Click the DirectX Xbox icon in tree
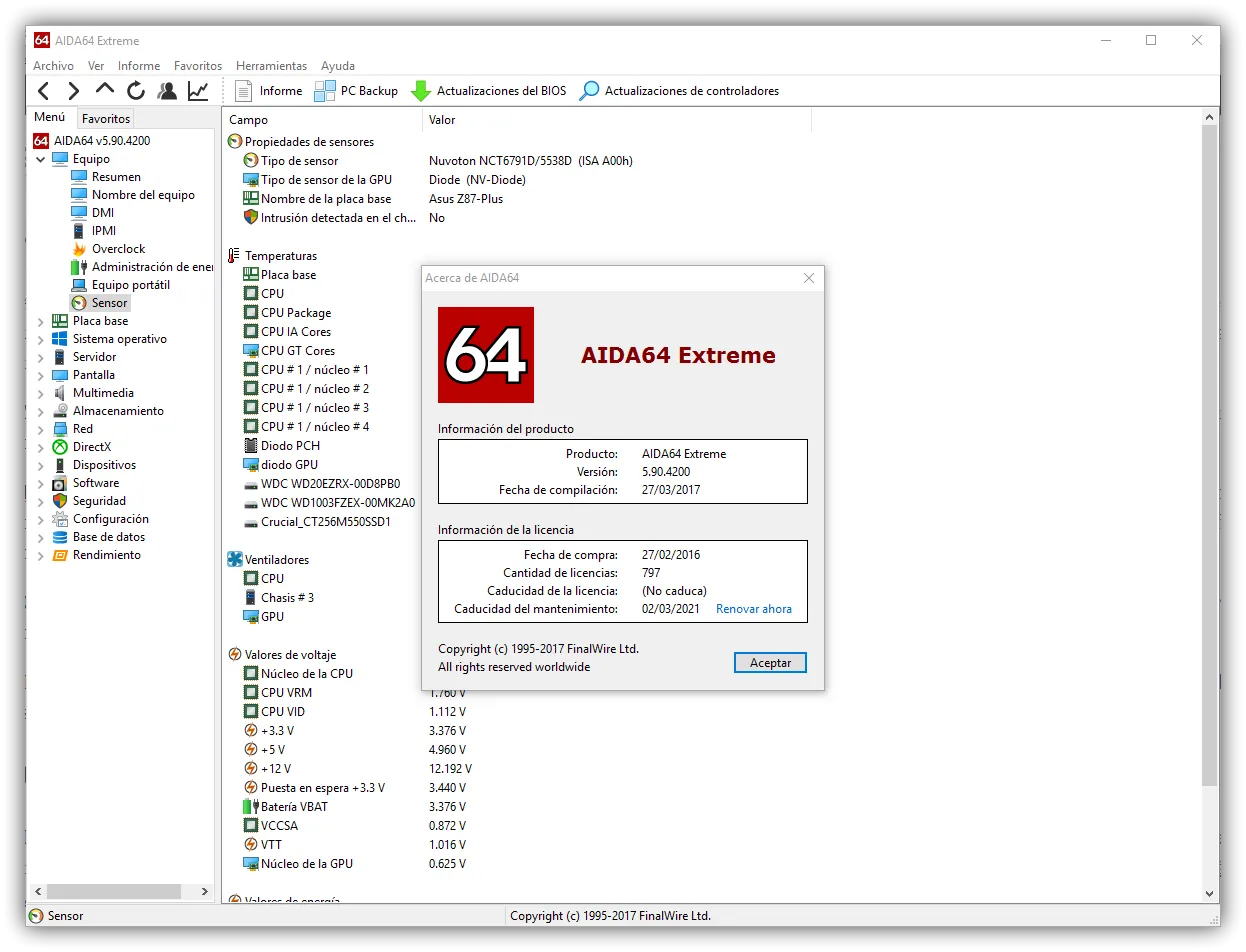 pyautogui.click(x=60, y=447)
